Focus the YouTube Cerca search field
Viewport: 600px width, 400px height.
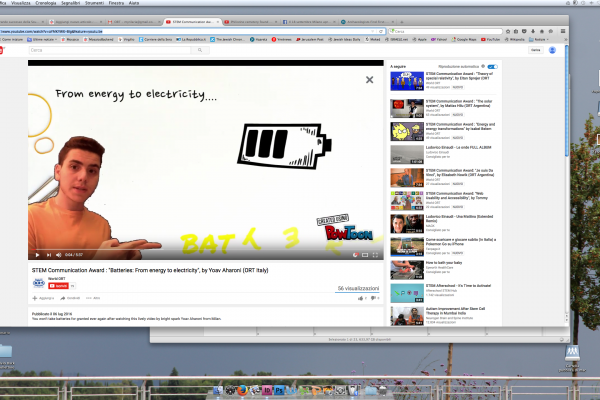pyautogui.click(x=110, y=50)
